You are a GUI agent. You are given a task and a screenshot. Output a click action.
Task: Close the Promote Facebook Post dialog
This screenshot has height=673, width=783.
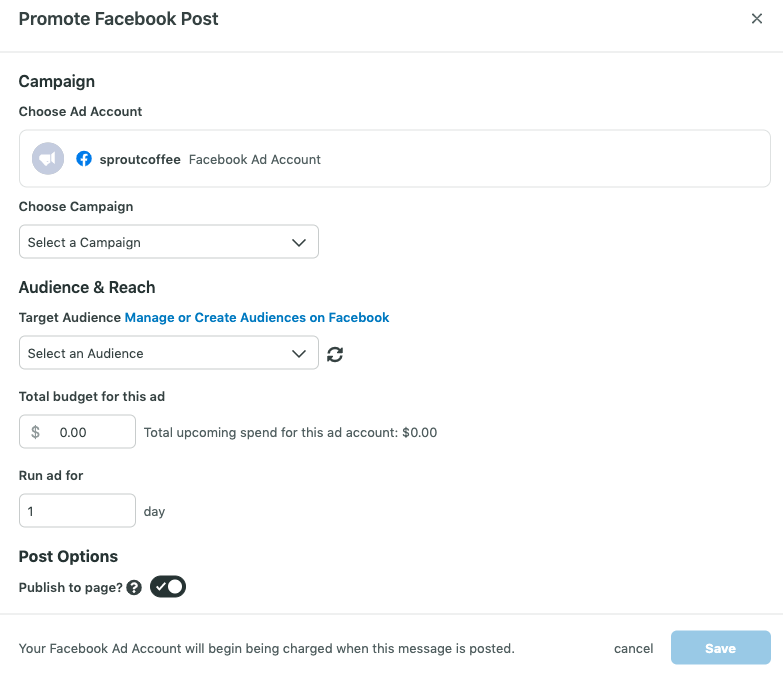(757, 18)
